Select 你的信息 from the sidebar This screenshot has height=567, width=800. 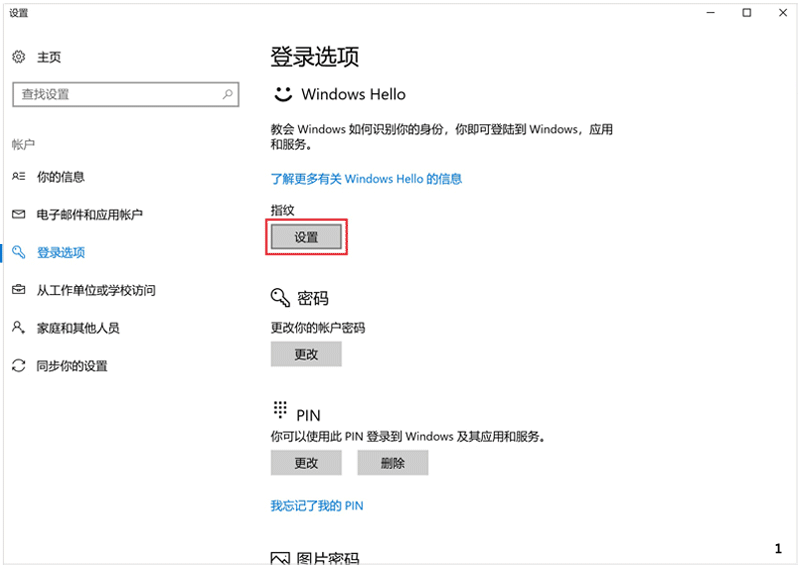click(61, 177)
